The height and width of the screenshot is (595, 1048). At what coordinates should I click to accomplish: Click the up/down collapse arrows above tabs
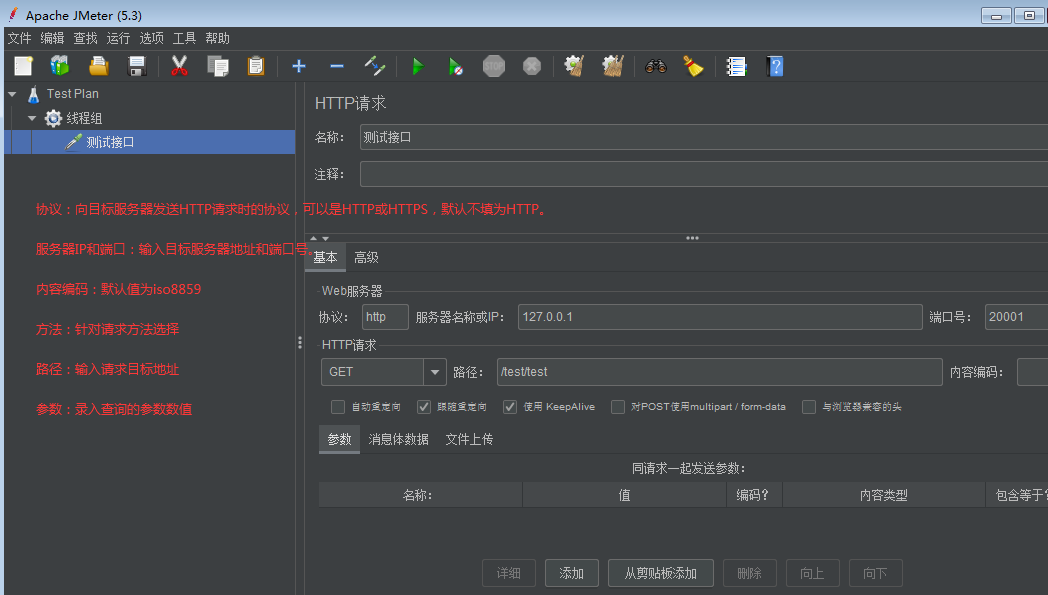pos(319,238)
